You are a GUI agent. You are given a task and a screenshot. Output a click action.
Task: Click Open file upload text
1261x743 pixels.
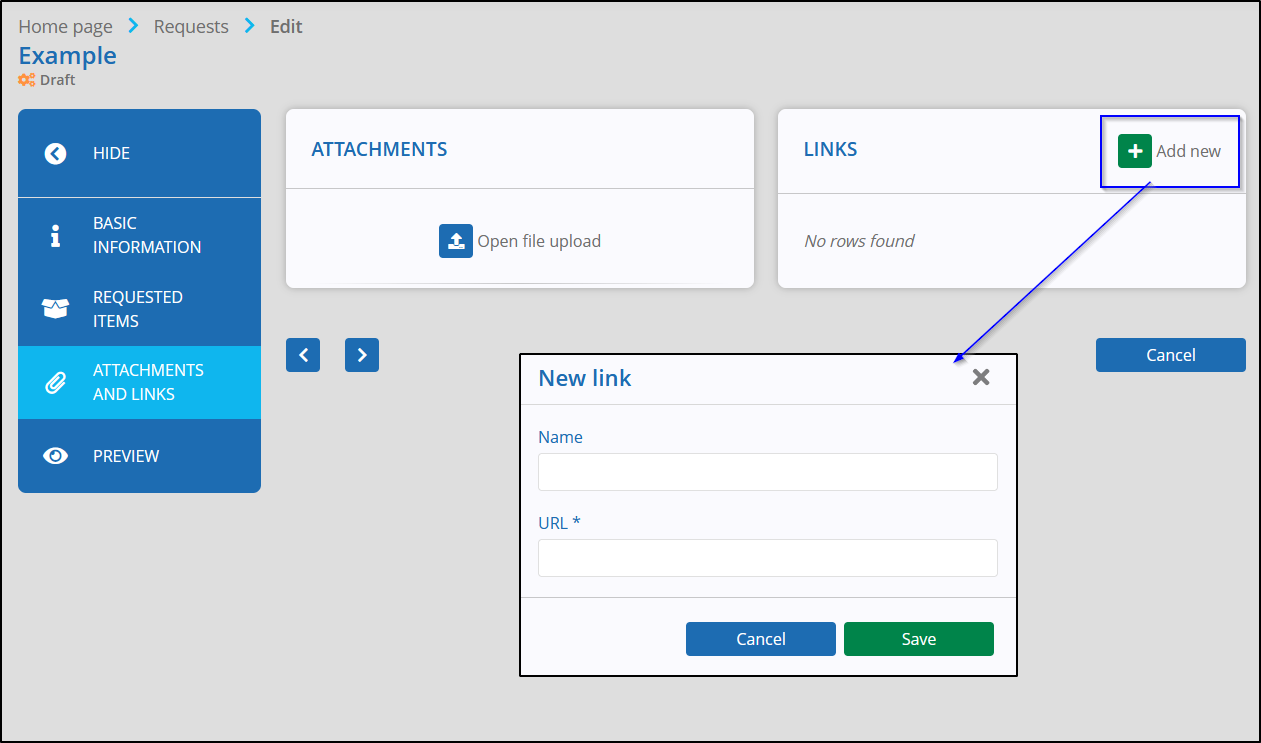[x=539, y=241]
